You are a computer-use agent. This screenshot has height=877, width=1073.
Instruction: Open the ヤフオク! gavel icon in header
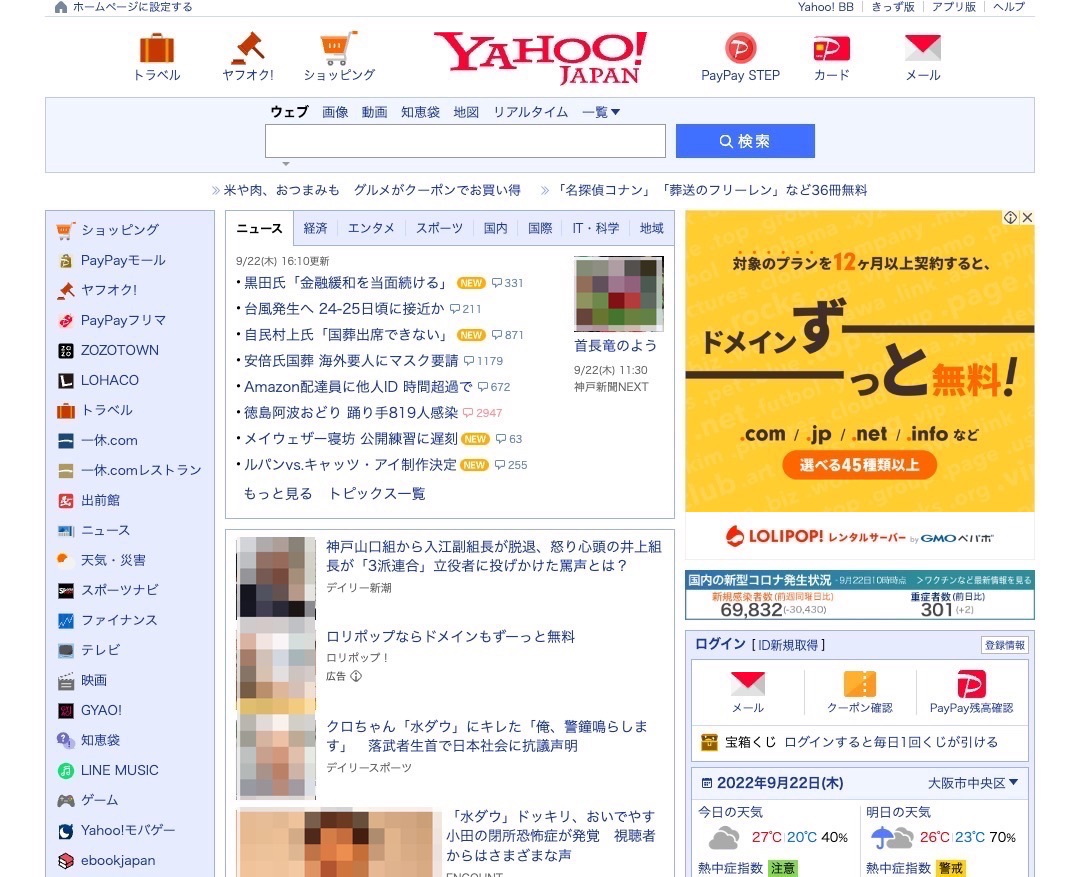248,48
